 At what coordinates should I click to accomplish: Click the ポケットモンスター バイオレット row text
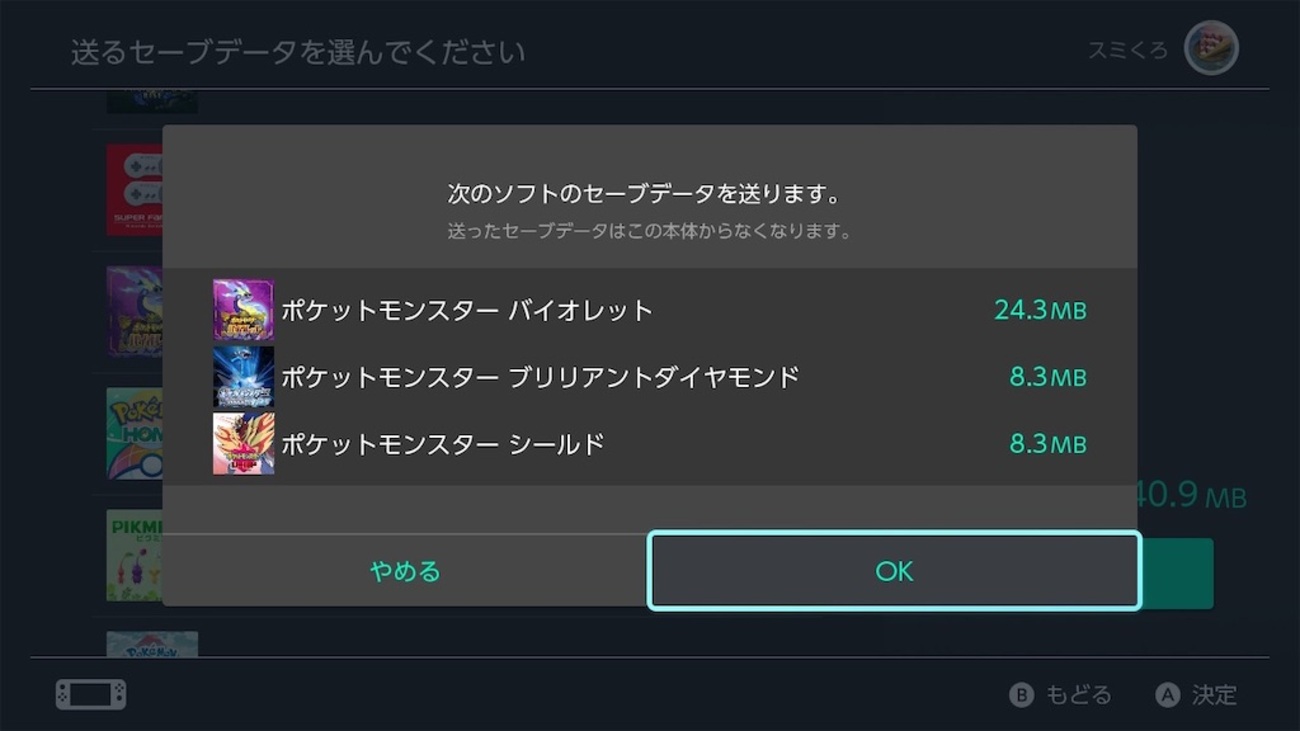pos(466,310)
